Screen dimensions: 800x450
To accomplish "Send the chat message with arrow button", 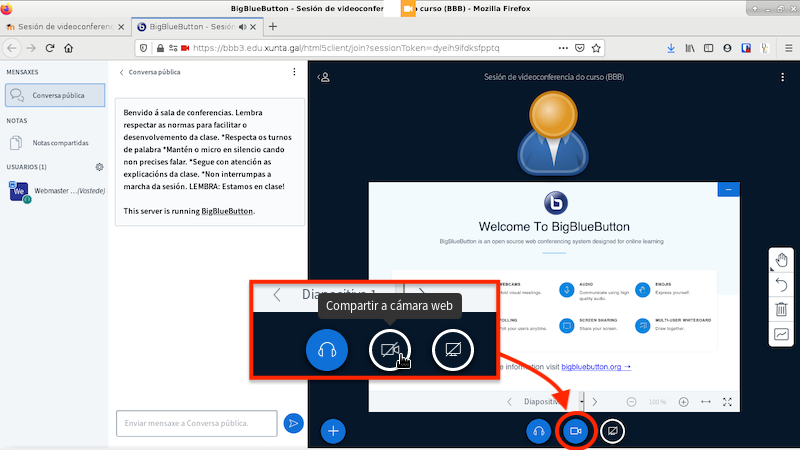I will click(x=293, y=424).
